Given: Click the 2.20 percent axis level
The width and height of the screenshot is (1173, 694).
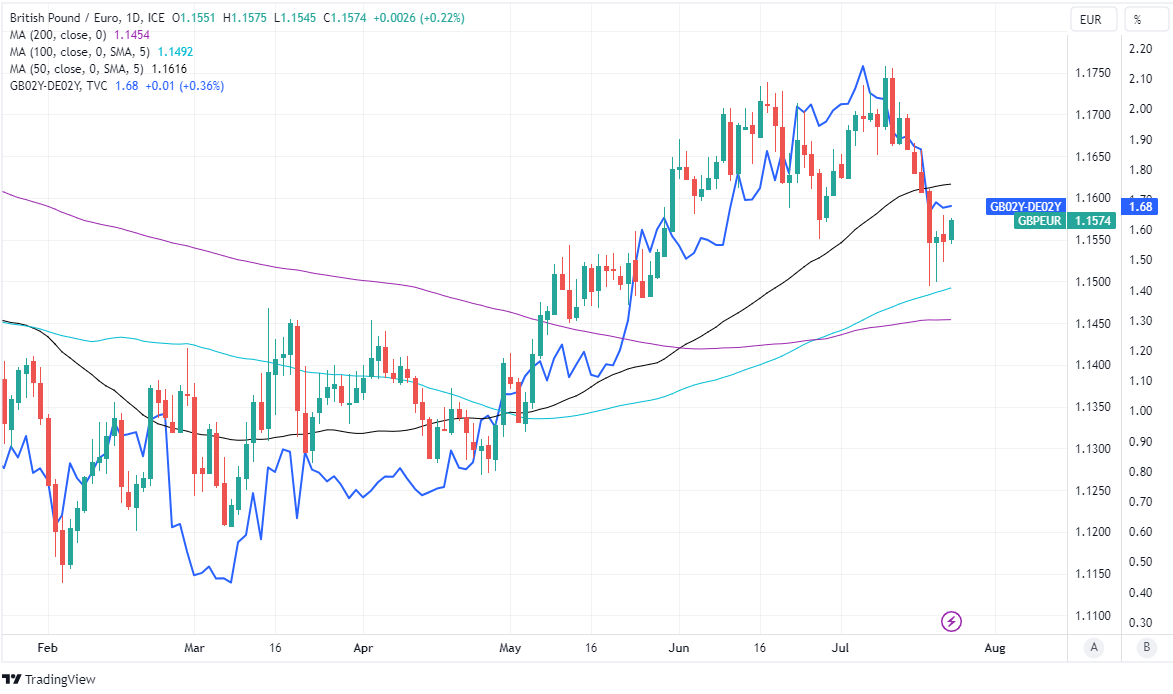Looking at the screenshot, I should tap(1137, 49).
